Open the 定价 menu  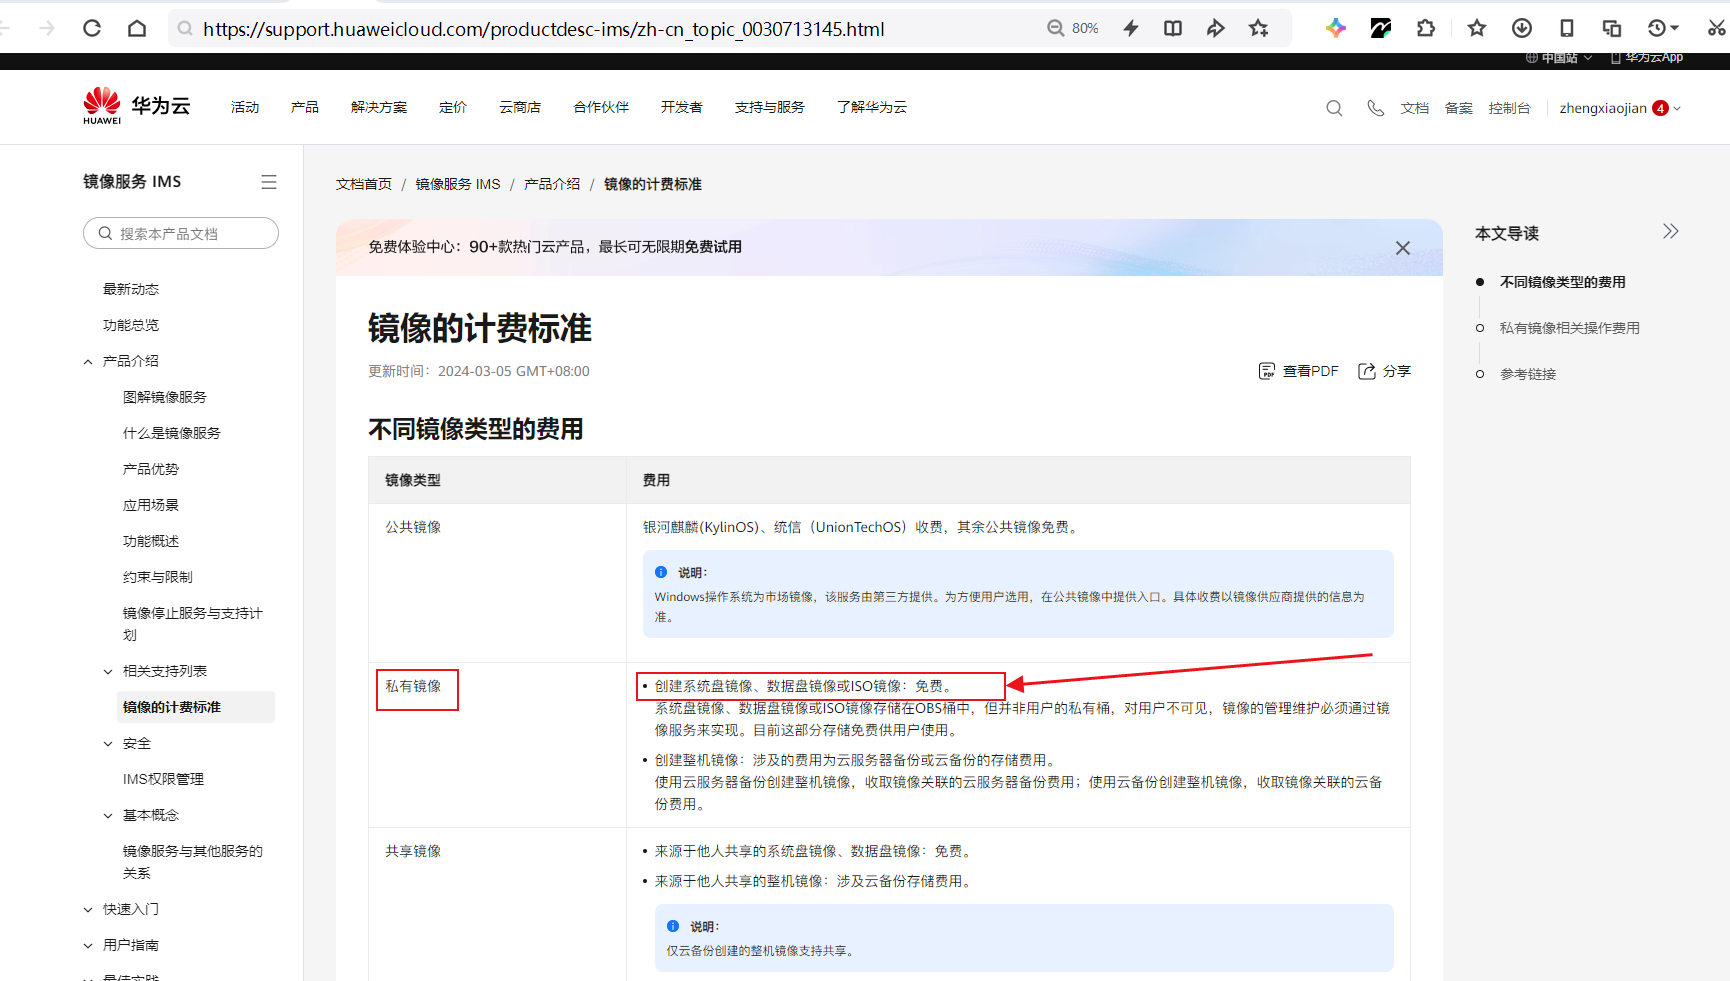coord(453,107)
